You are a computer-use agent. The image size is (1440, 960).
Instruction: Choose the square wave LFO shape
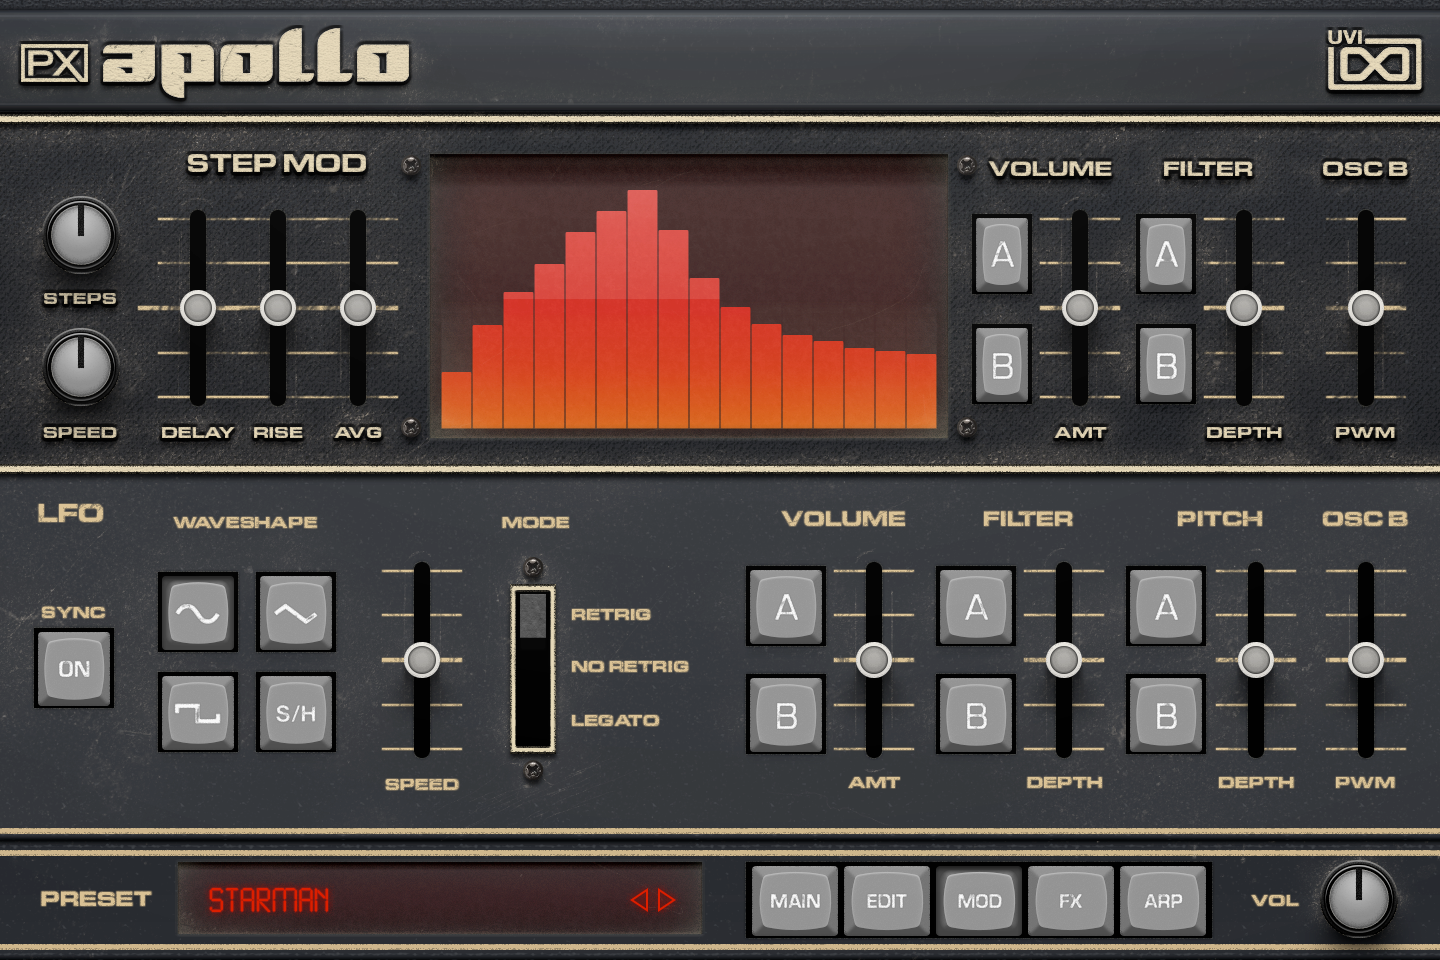[197, 714]
